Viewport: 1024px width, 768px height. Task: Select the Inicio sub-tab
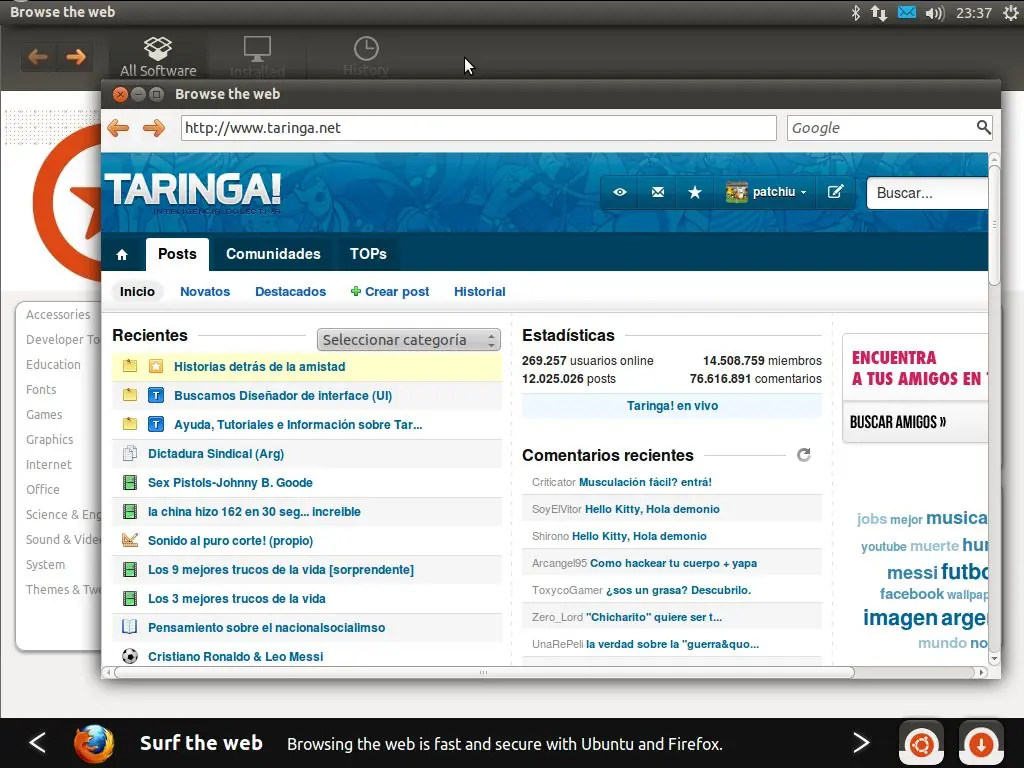(137, 291)
